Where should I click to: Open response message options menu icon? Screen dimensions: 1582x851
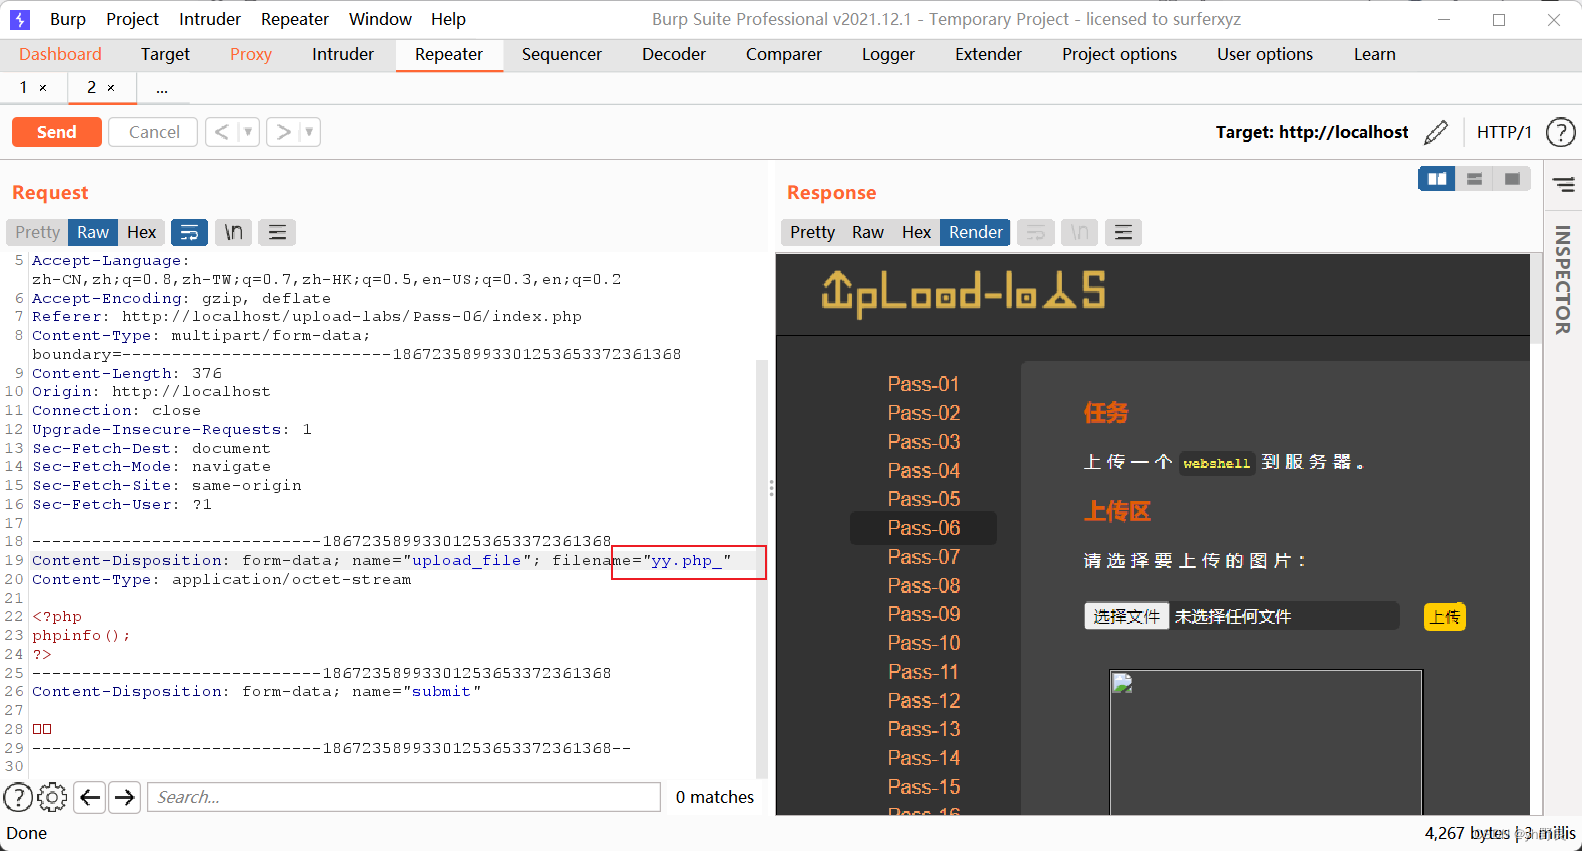(x=1123, y=232)
